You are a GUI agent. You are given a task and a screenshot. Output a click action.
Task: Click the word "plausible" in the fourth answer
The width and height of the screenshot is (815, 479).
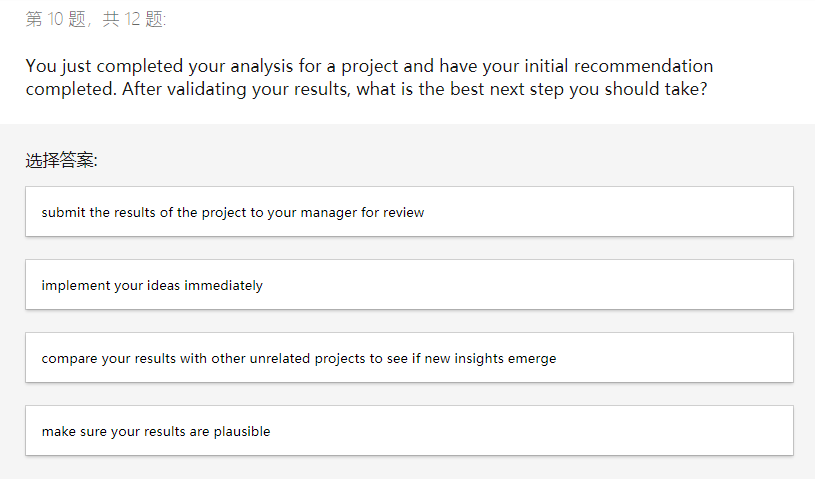click(x=241, y=431)
